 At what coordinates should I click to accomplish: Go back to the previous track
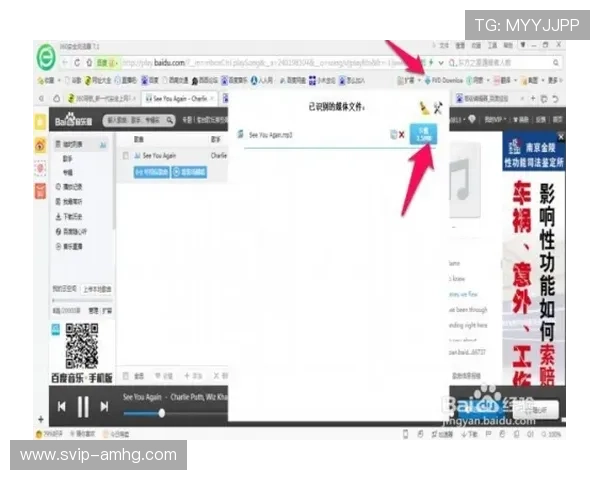(x=62, y=406)
